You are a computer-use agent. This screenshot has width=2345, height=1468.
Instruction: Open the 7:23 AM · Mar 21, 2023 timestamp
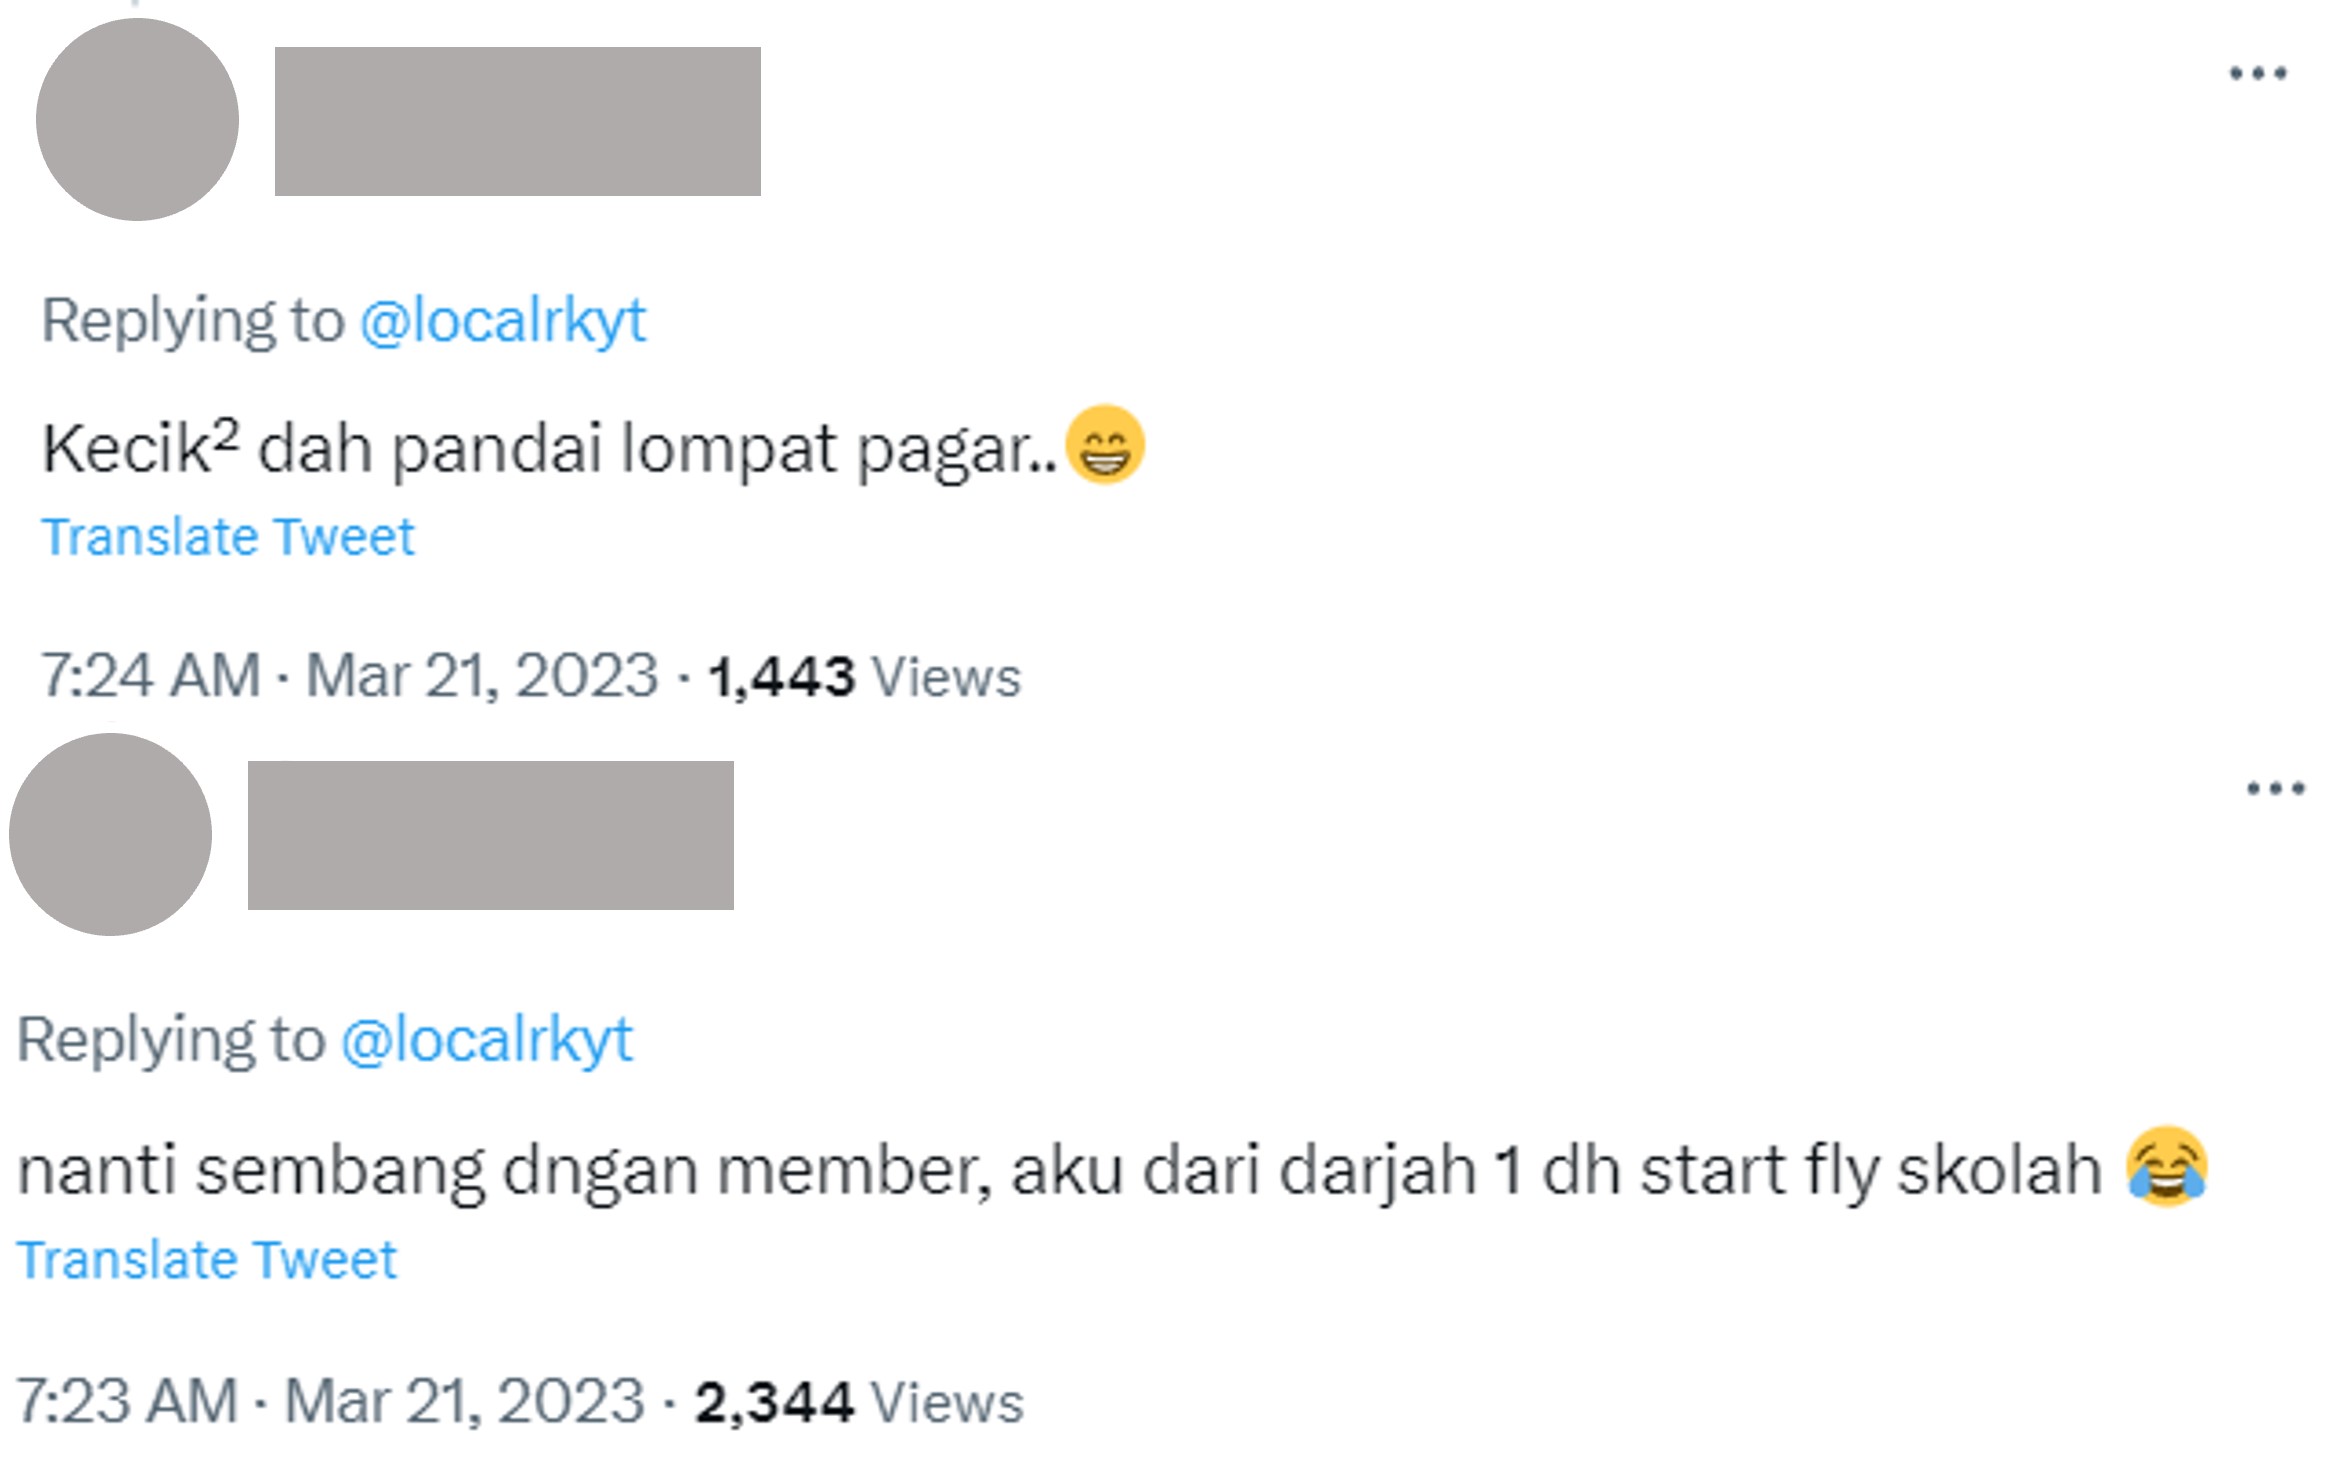(331, 1401)
